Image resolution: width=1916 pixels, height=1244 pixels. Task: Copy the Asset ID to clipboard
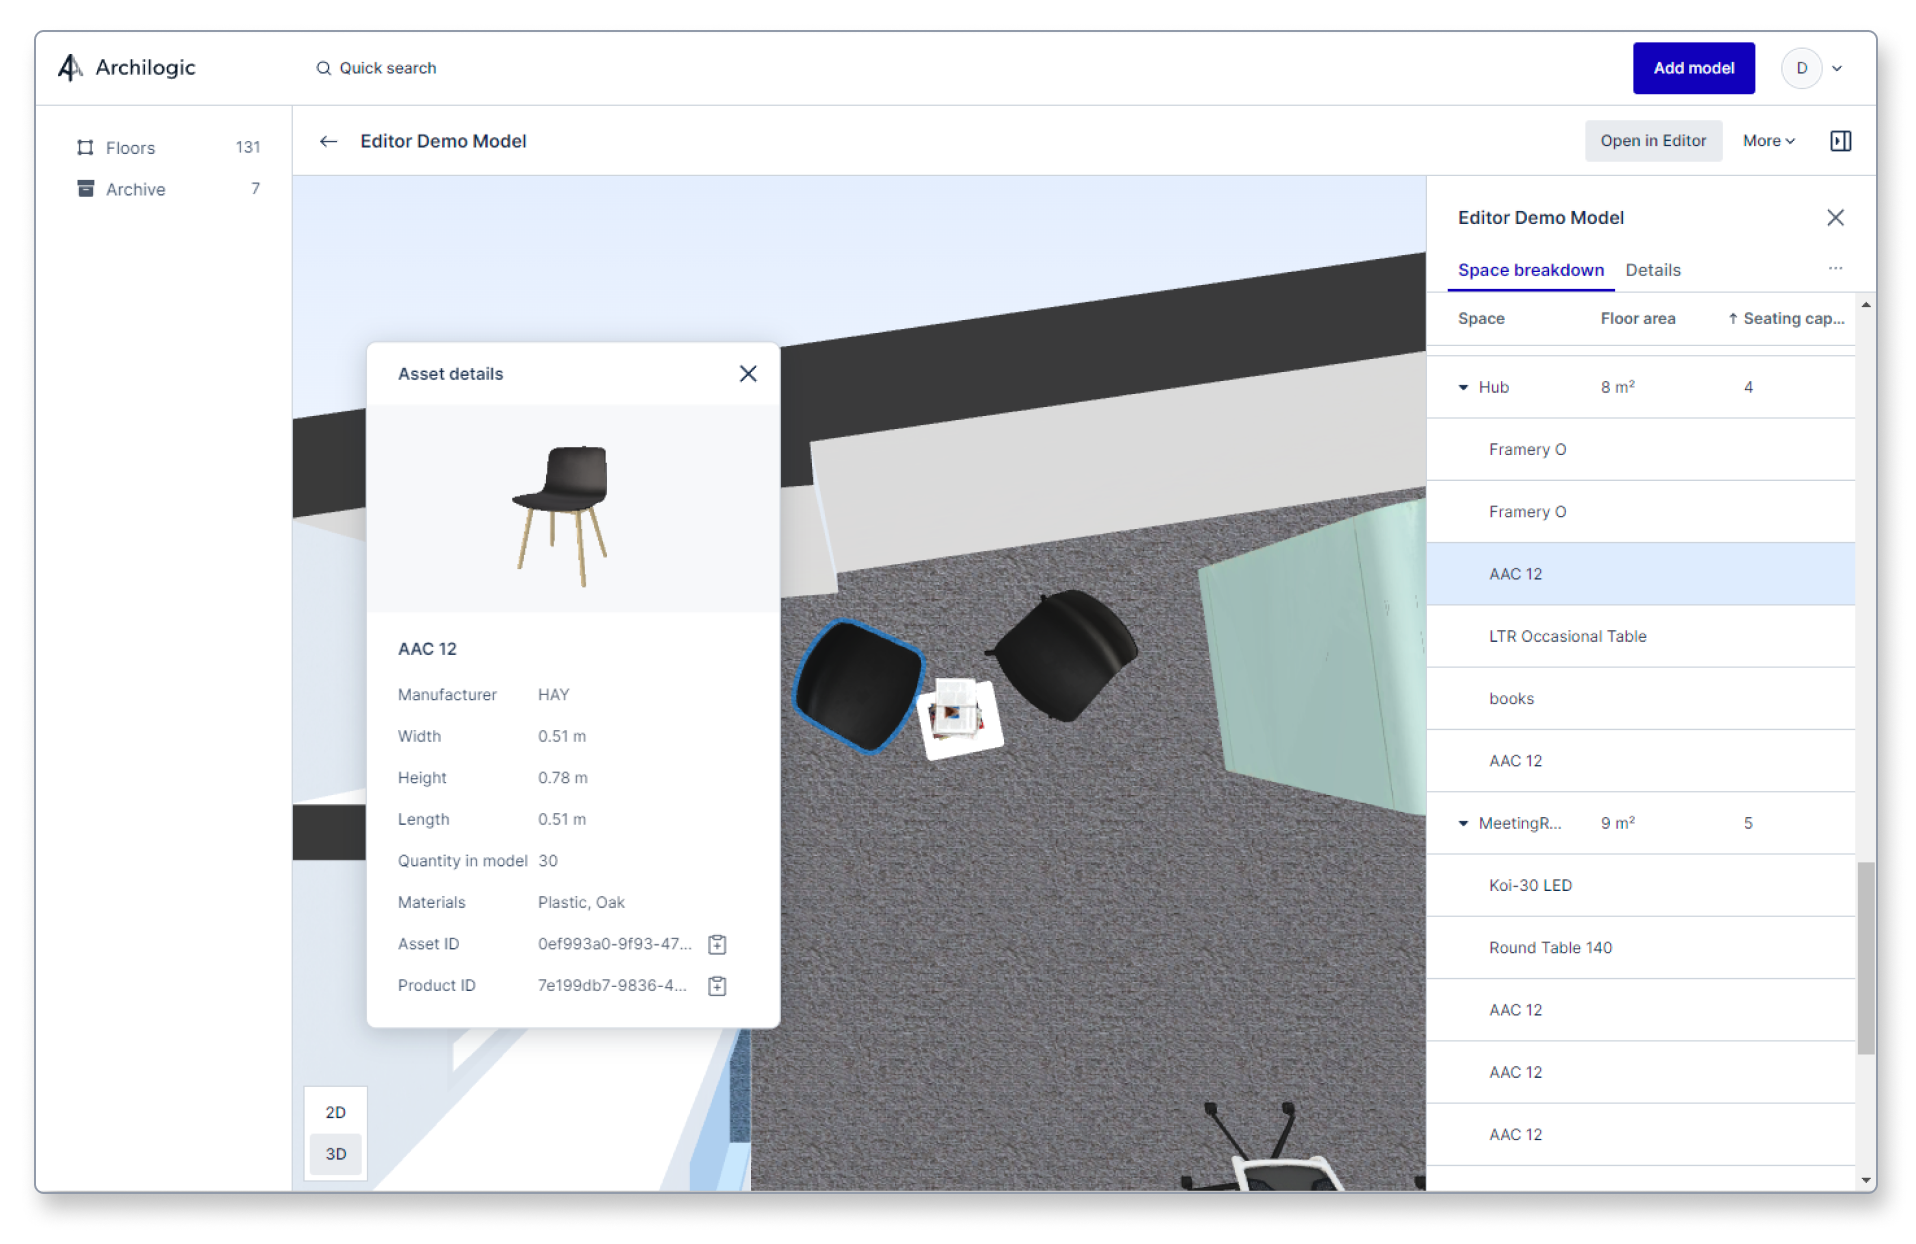717,944
